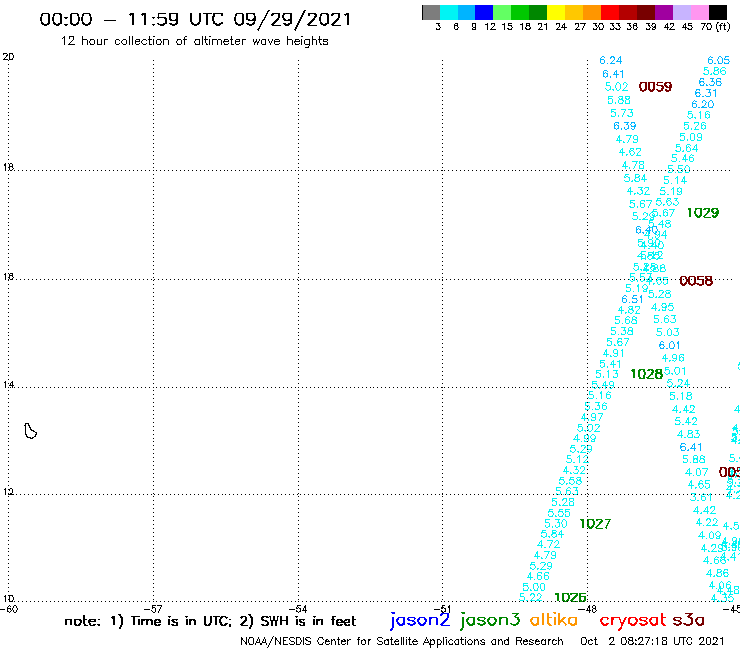The width and height of the screenshot is (740, 650).
Task: Click wave height value 4.72
Action: 548,544
